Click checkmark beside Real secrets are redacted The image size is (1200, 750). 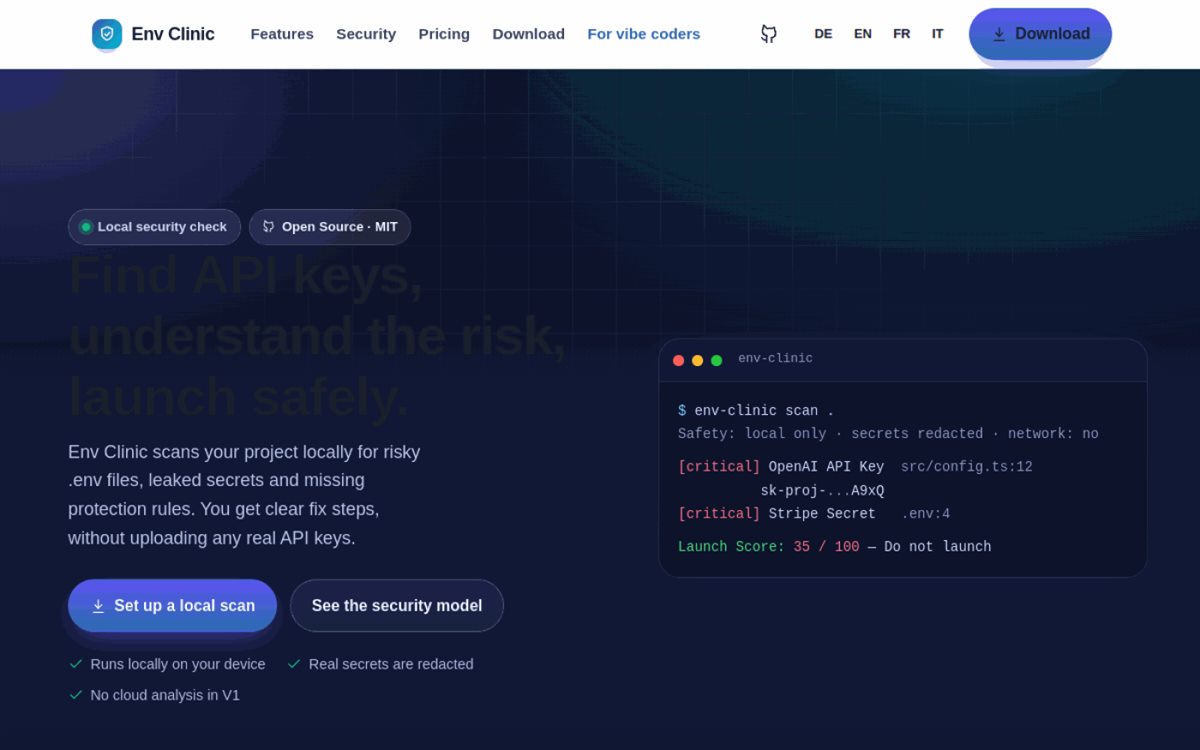click(x=294, y=664)
